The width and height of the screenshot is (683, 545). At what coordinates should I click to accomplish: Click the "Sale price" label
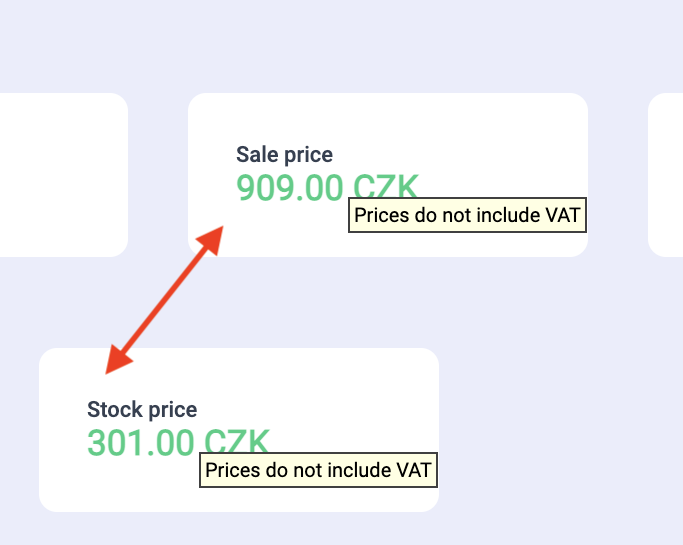tap(284, 155)
